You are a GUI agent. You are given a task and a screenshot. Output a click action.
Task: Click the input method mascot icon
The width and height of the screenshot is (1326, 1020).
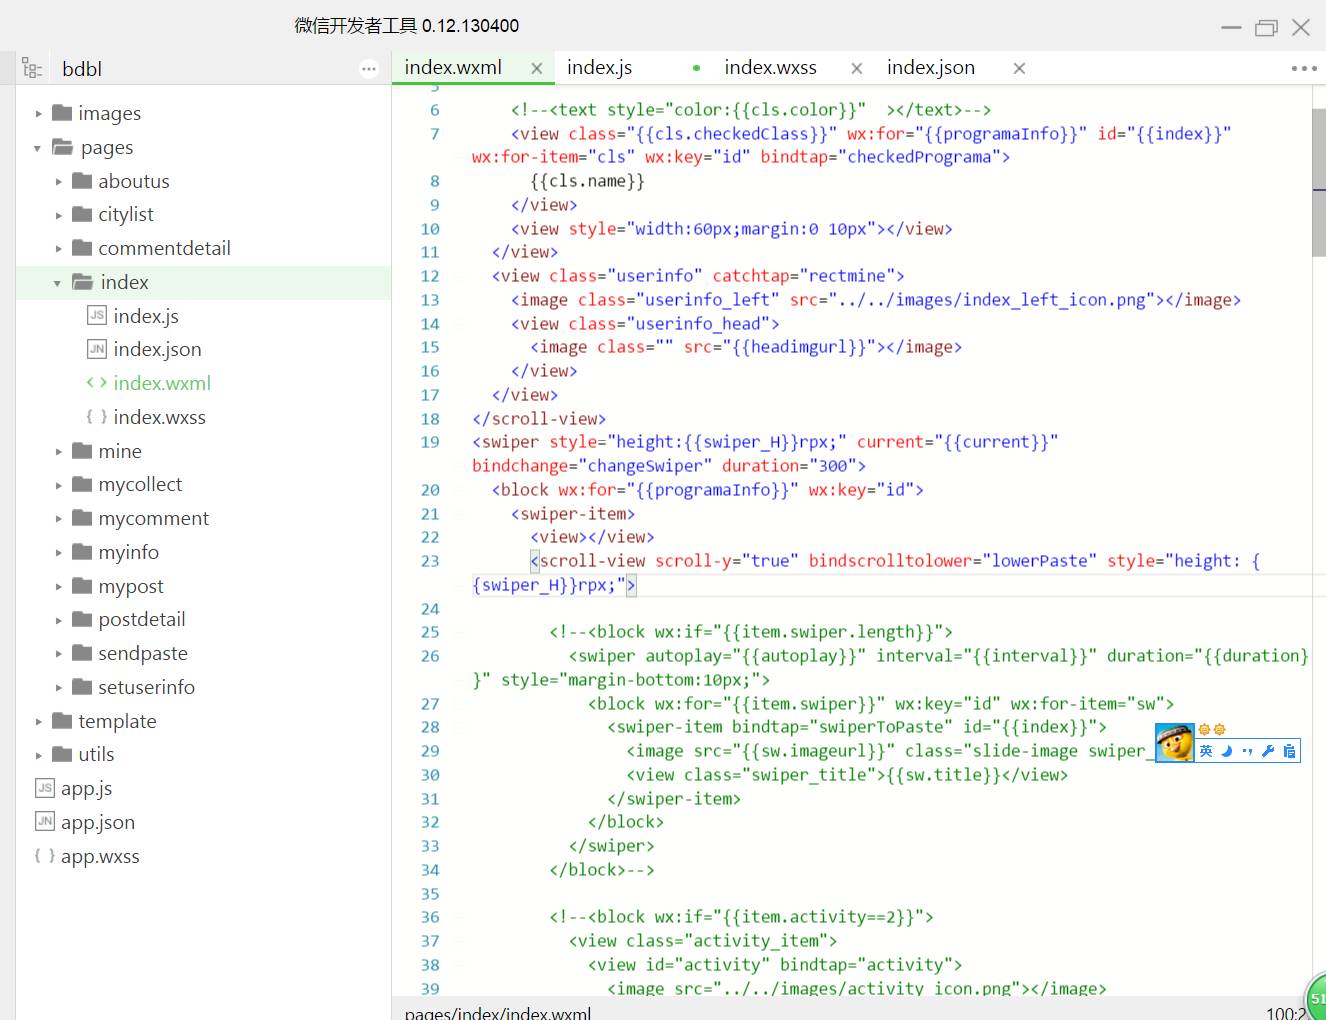1175,743
